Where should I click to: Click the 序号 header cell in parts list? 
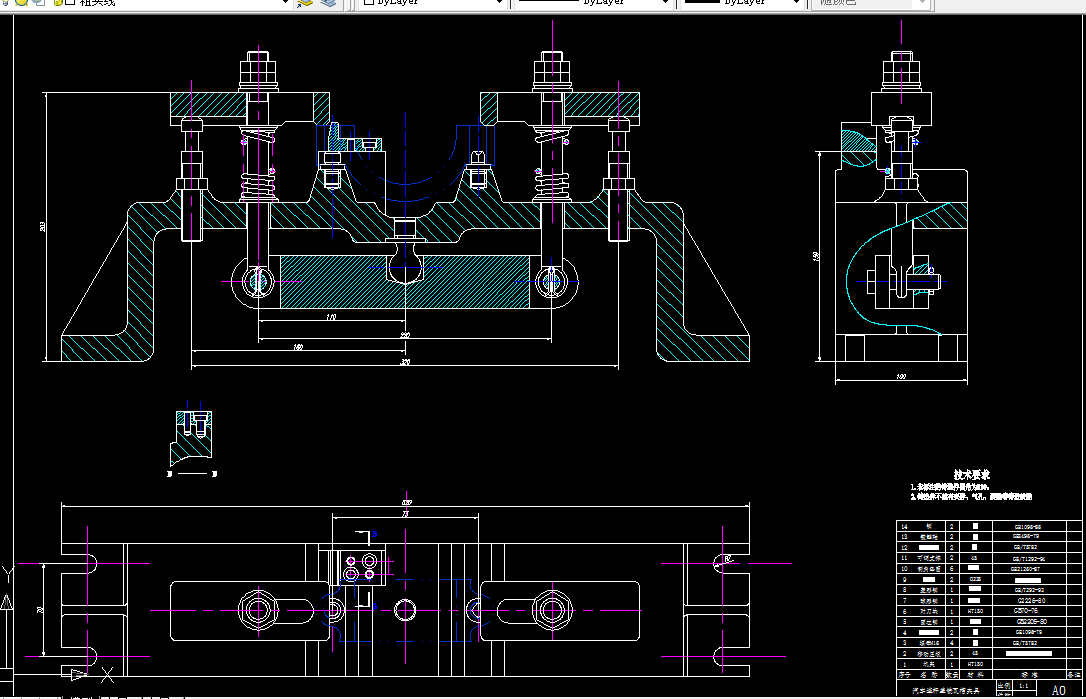click(904, 674)
